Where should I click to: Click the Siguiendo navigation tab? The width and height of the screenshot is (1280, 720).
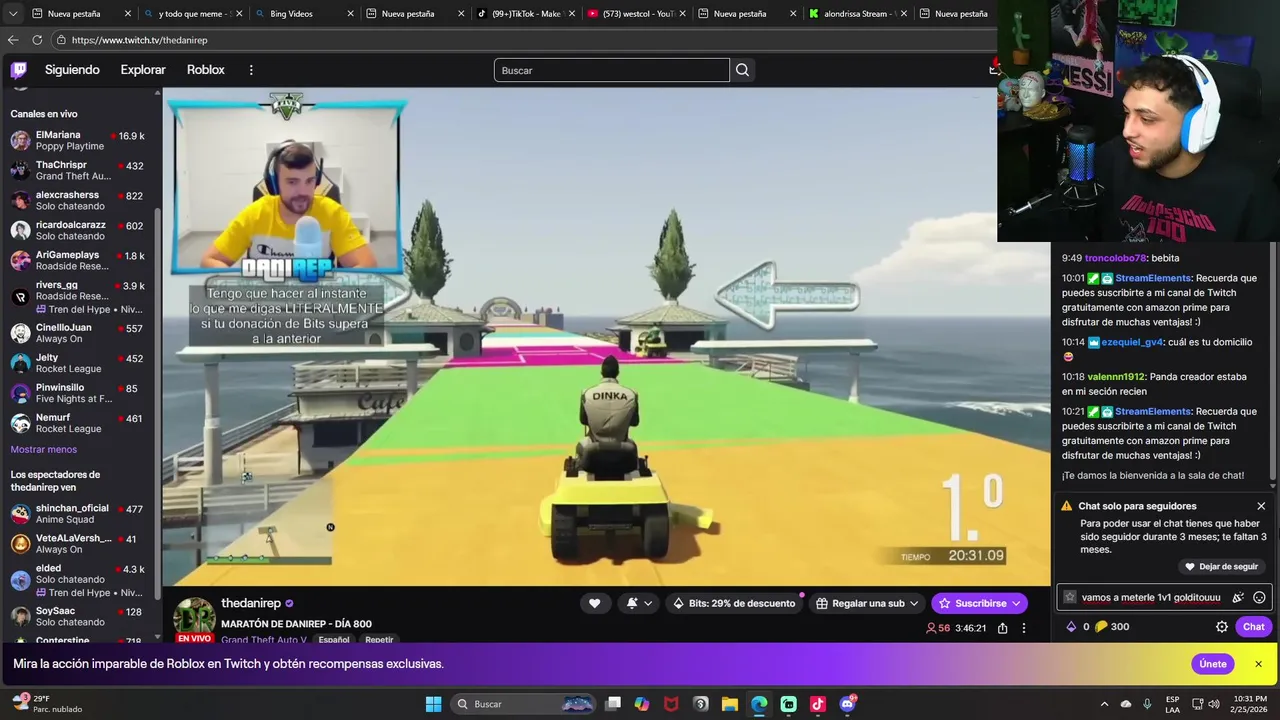72,70
